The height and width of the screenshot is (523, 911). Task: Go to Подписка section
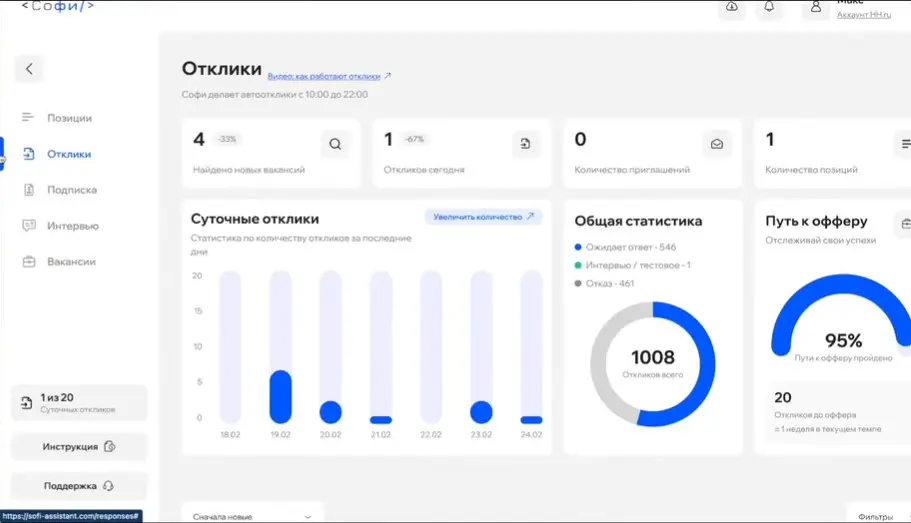[x=71, y=190]
